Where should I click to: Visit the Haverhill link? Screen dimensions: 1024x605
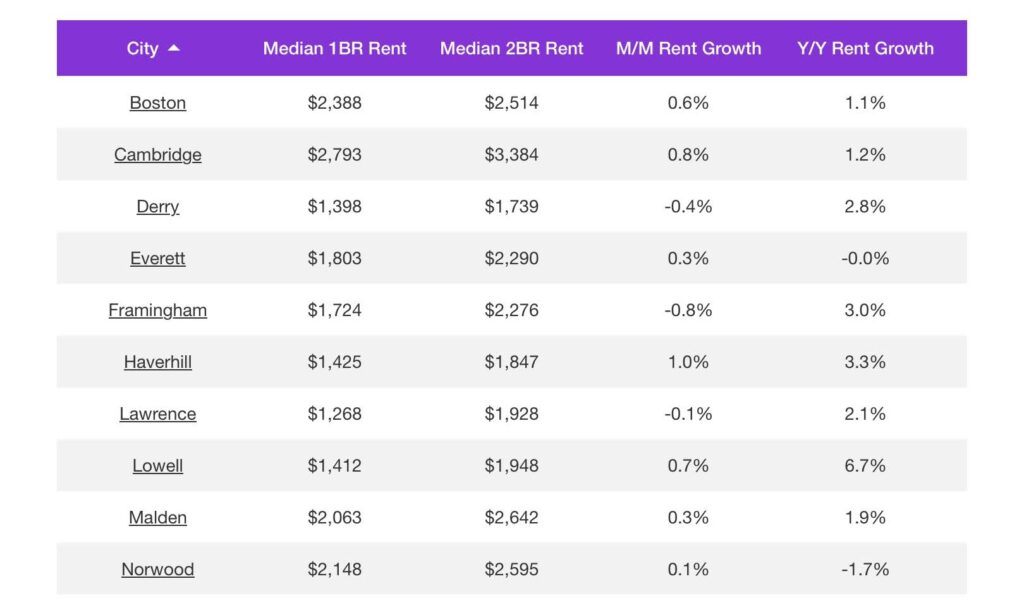(x=158, y=363)
